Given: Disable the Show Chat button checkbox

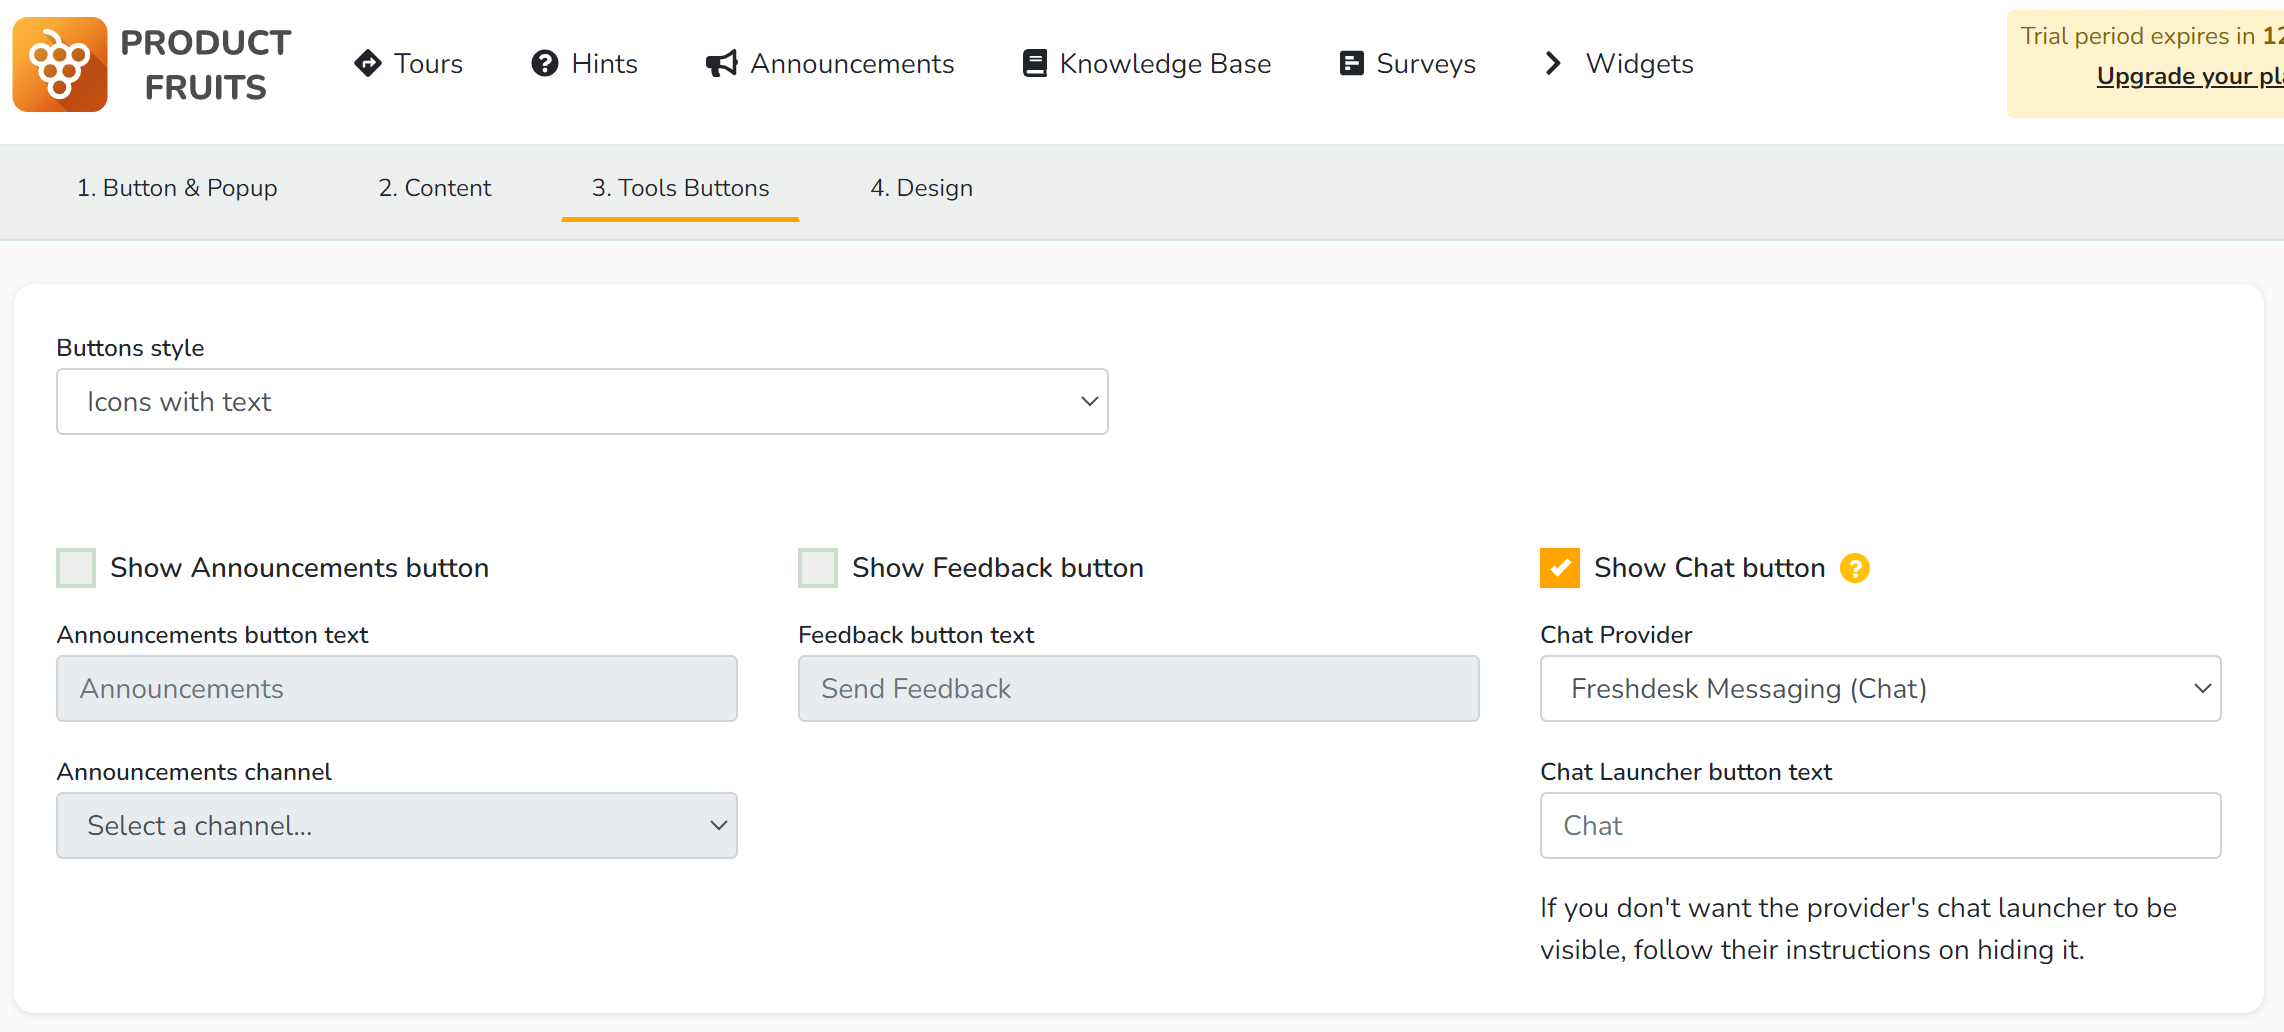Looking at the screenshot, I should tap(1559, 567).
